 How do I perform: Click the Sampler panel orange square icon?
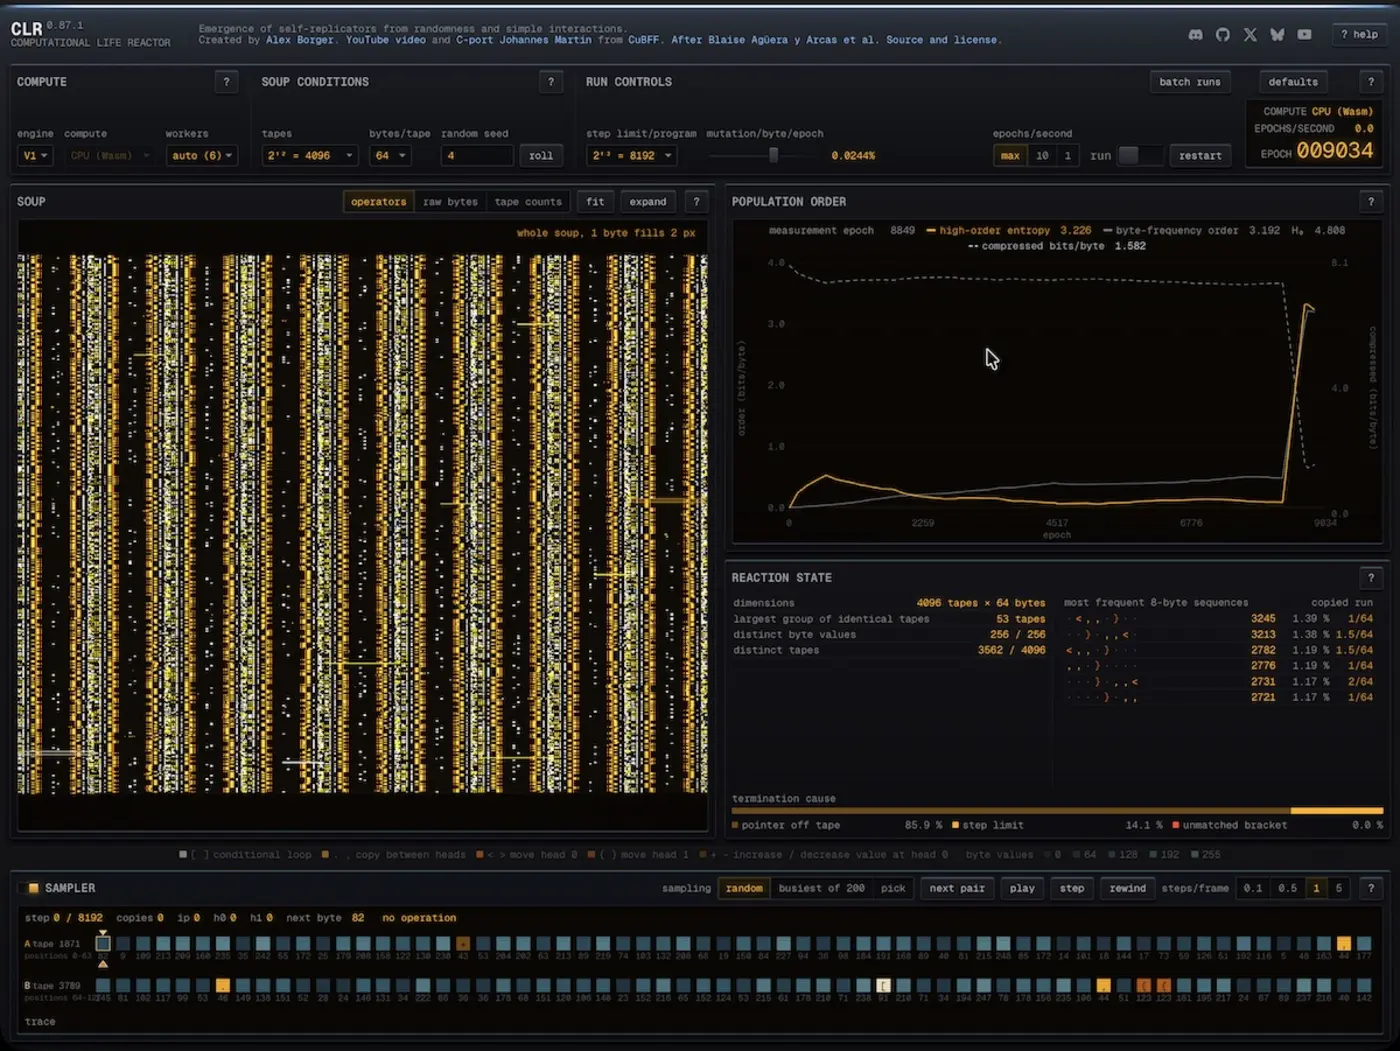34,888
